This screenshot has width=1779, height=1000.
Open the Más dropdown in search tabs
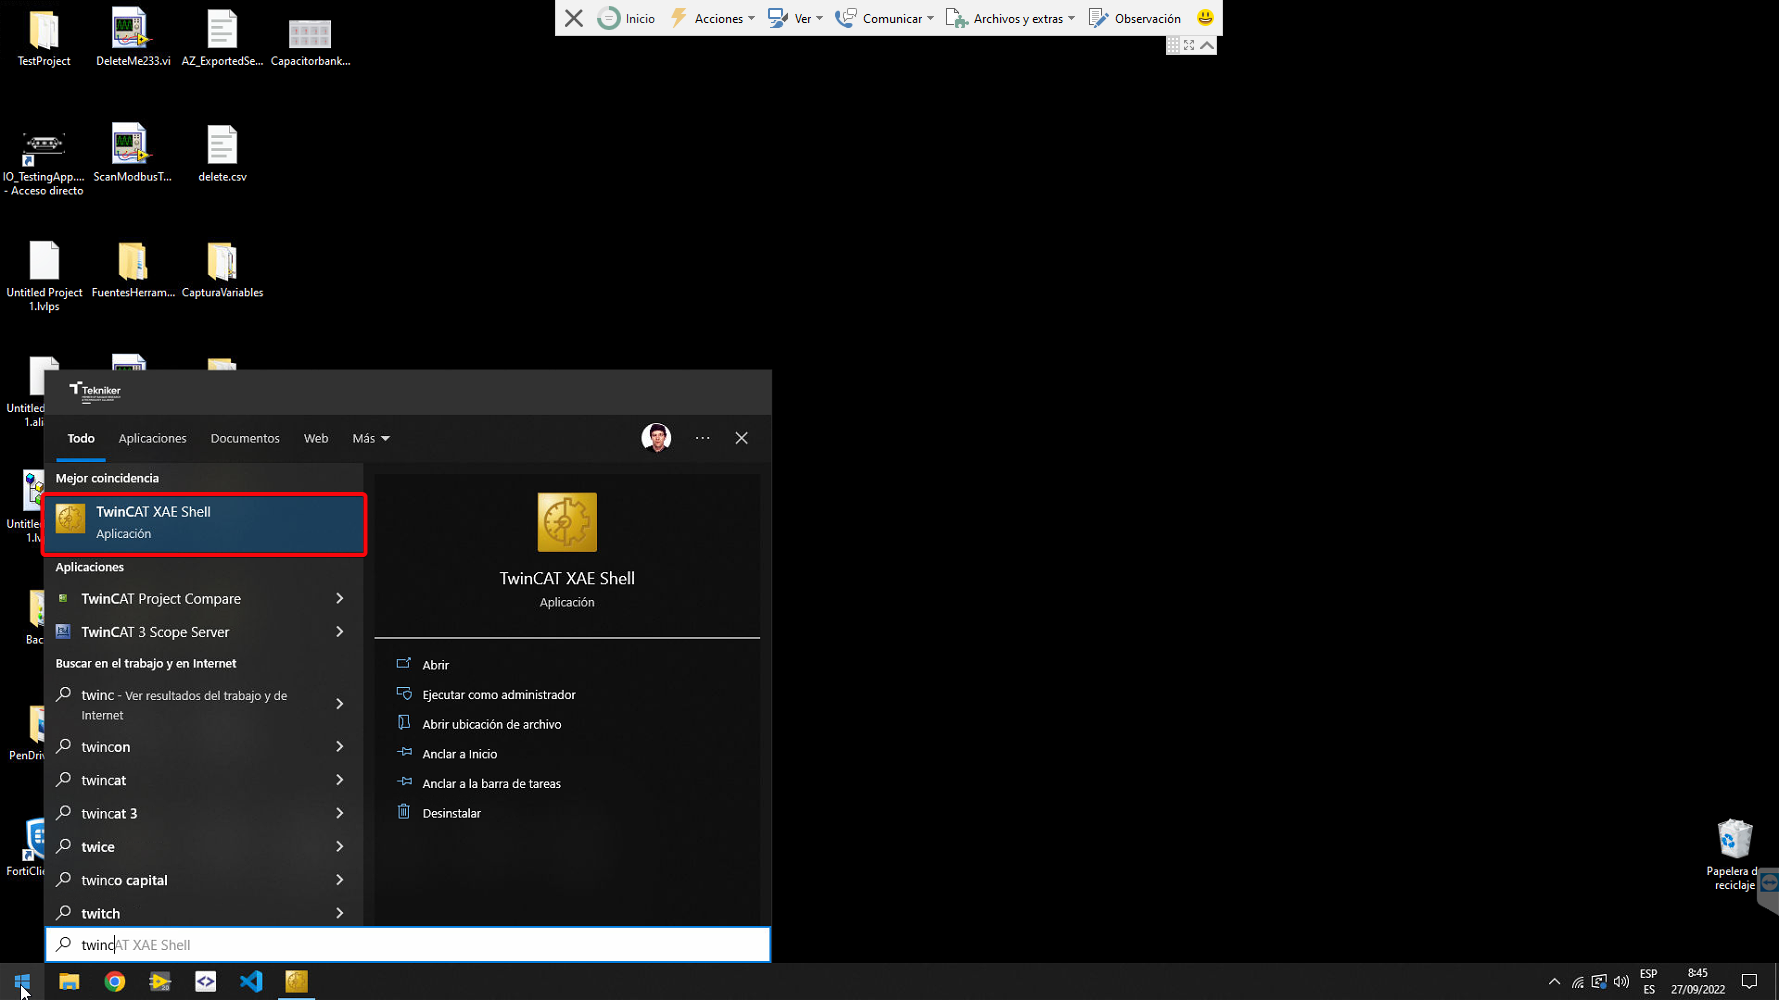tap(371, 438)
